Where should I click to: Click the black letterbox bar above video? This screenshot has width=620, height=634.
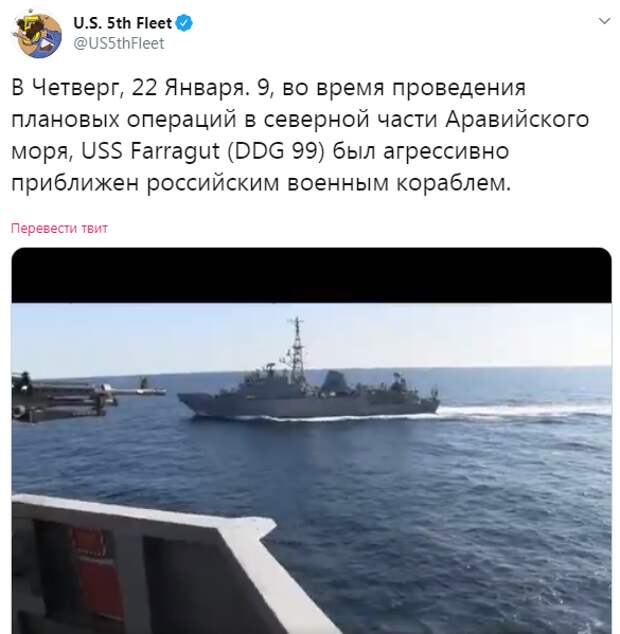(311, 275)
